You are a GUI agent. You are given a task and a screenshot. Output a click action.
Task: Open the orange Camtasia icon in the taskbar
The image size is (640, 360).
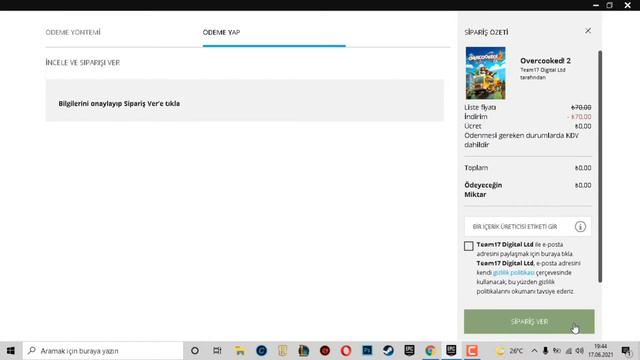coord(472,351)
